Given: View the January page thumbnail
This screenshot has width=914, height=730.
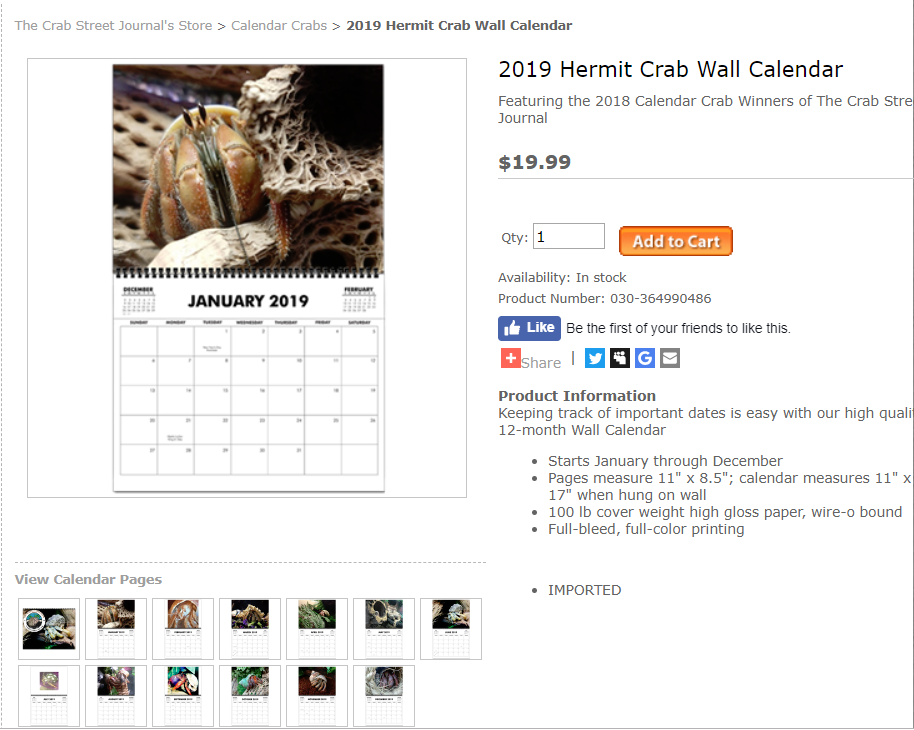Looking at the screenshot, I should pyautogui.click(x=116, y=629).
